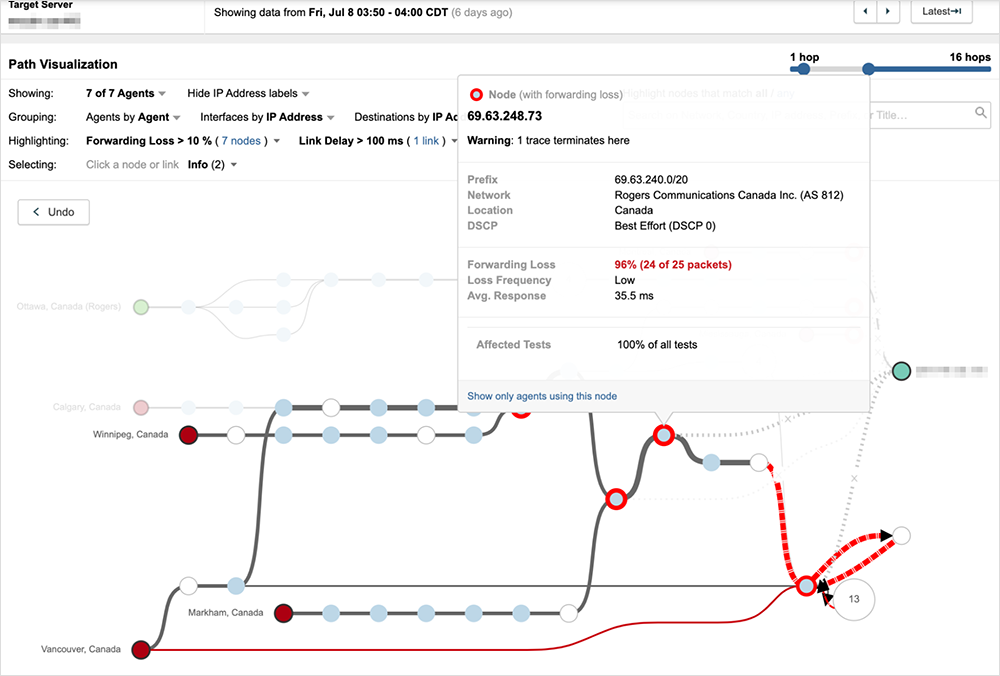Image resolution: width=1000 pixels, height=676 pixels.
Task: Open Agents by Agent grouping dropdown
Action: point(133,117)
